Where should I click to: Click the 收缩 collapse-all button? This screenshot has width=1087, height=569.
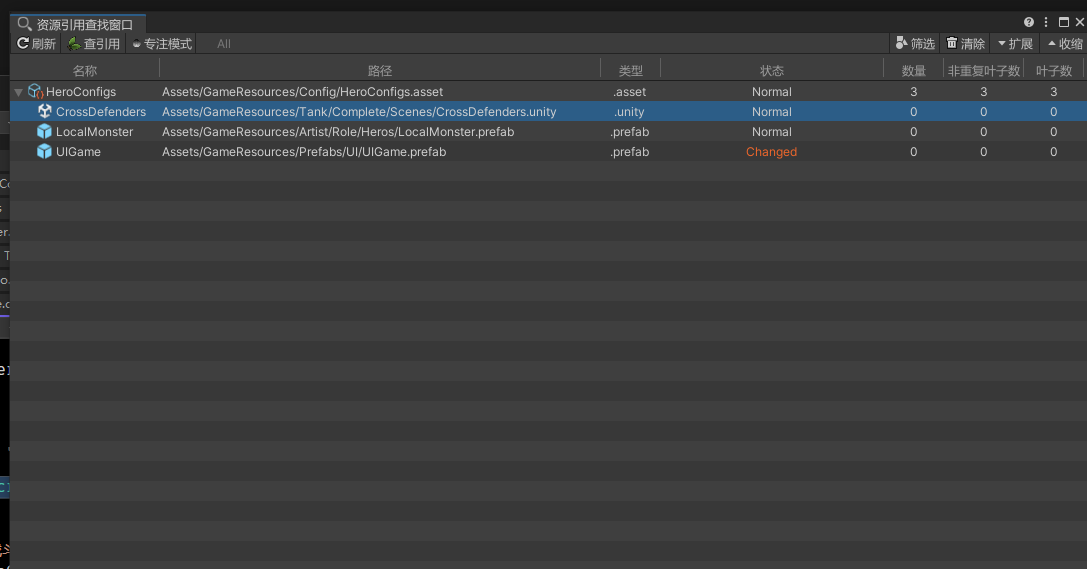coord(1065,44)
